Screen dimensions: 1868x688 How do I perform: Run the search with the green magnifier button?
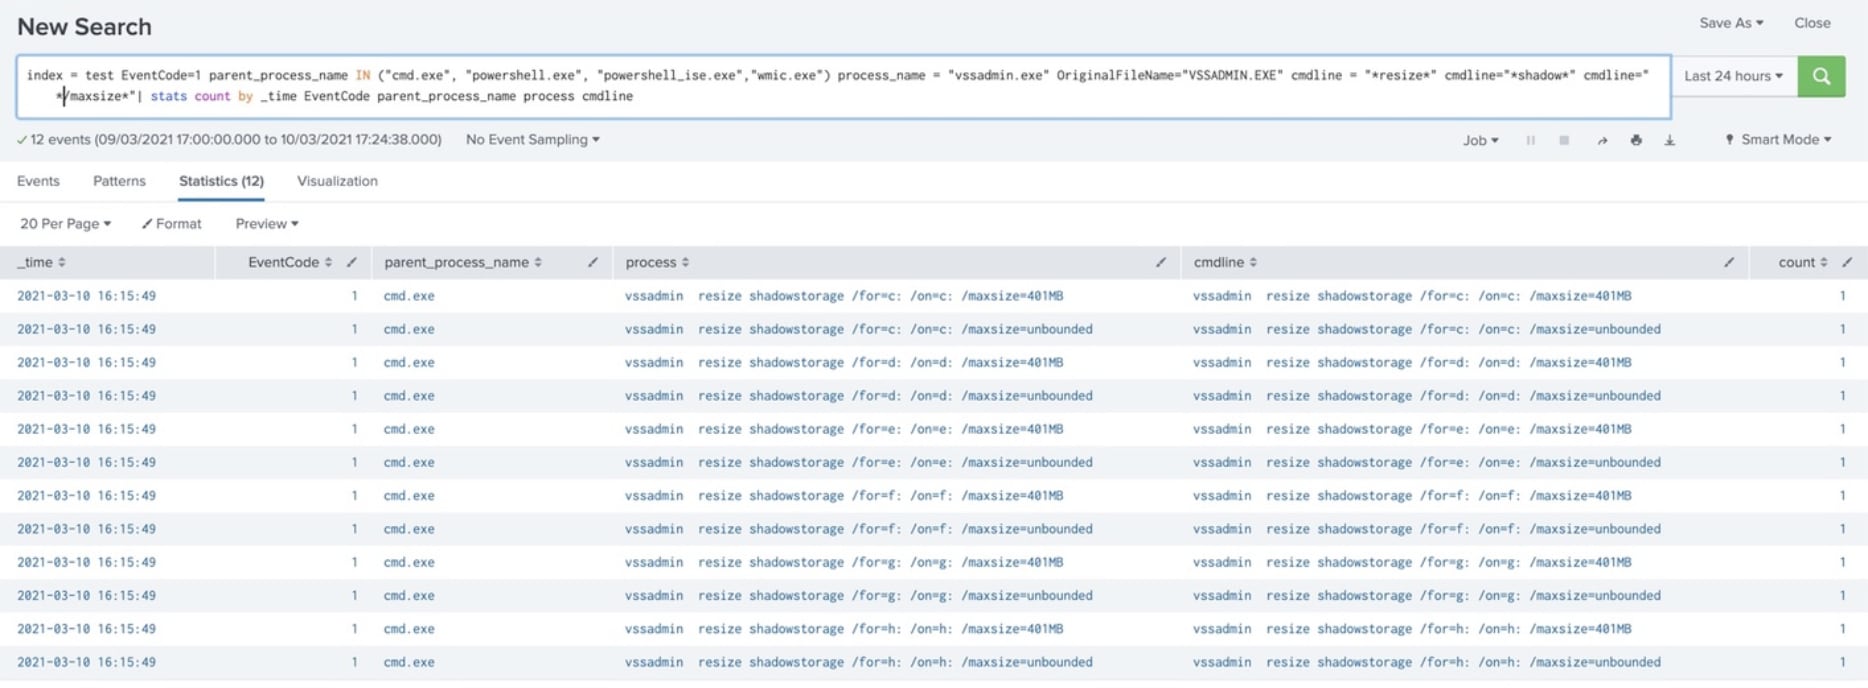point(1821,76)
